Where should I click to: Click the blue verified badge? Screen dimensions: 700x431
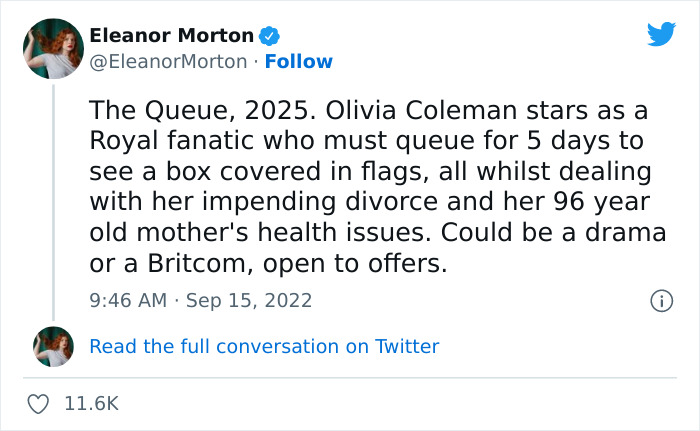pos(269,36)
